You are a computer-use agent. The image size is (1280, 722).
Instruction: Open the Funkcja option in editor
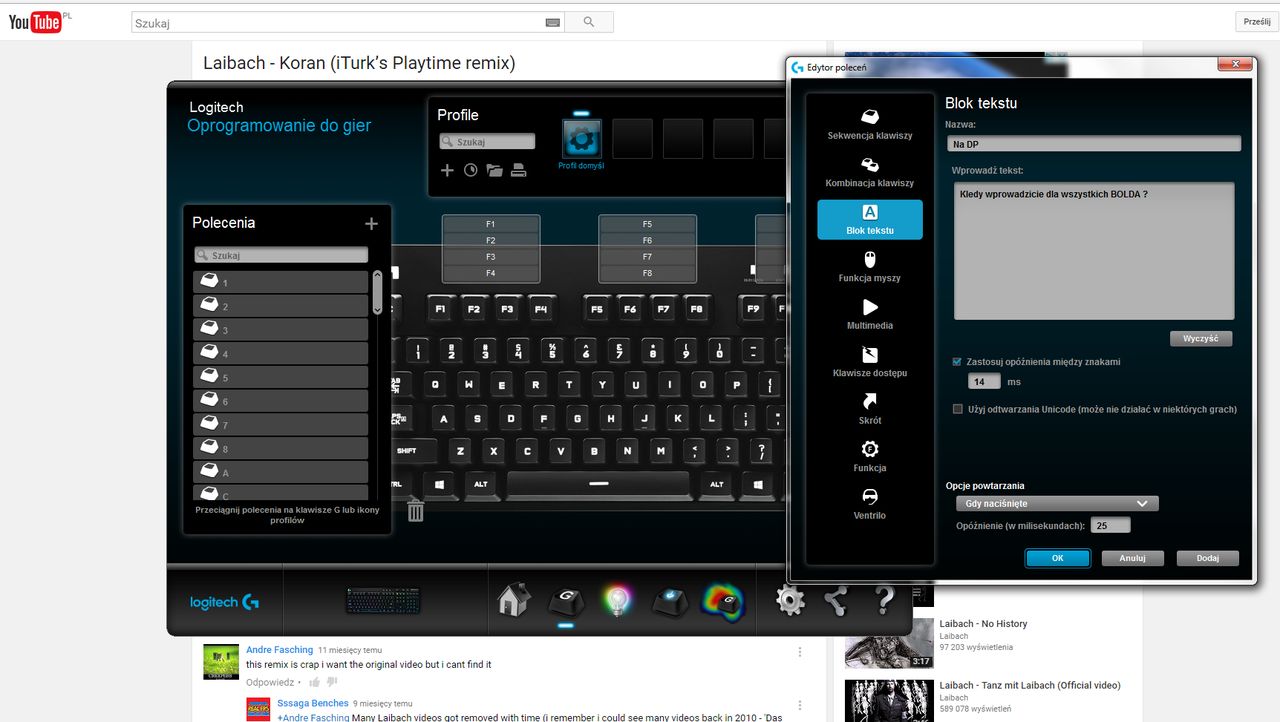pos(869,457)
